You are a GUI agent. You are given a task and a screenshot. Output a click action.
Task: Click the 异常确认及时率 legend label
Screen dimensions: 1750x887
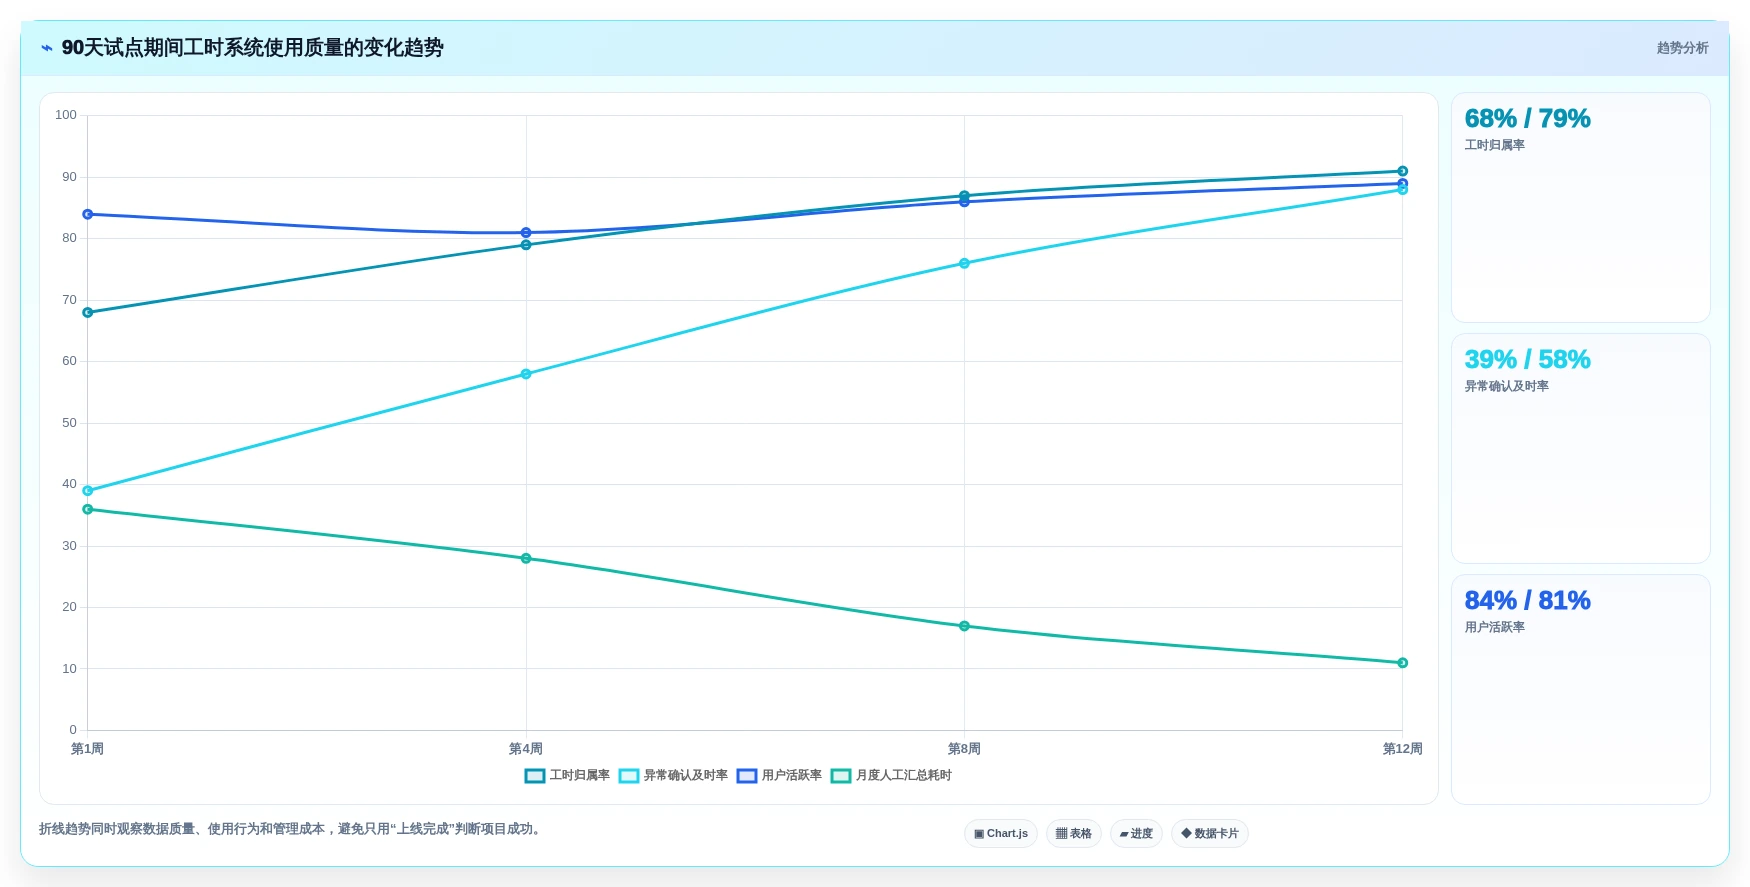point(686,776)
